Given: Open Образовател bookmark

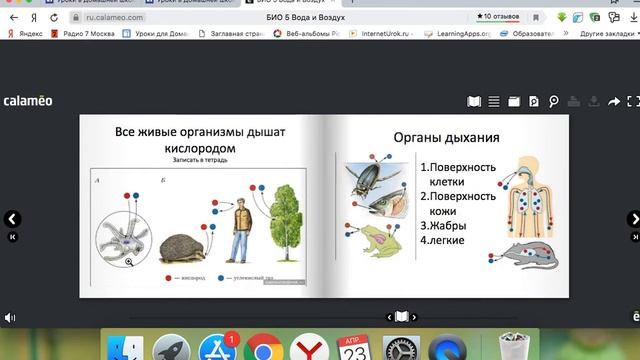Looking at the screenshot, I should (527, 33).
